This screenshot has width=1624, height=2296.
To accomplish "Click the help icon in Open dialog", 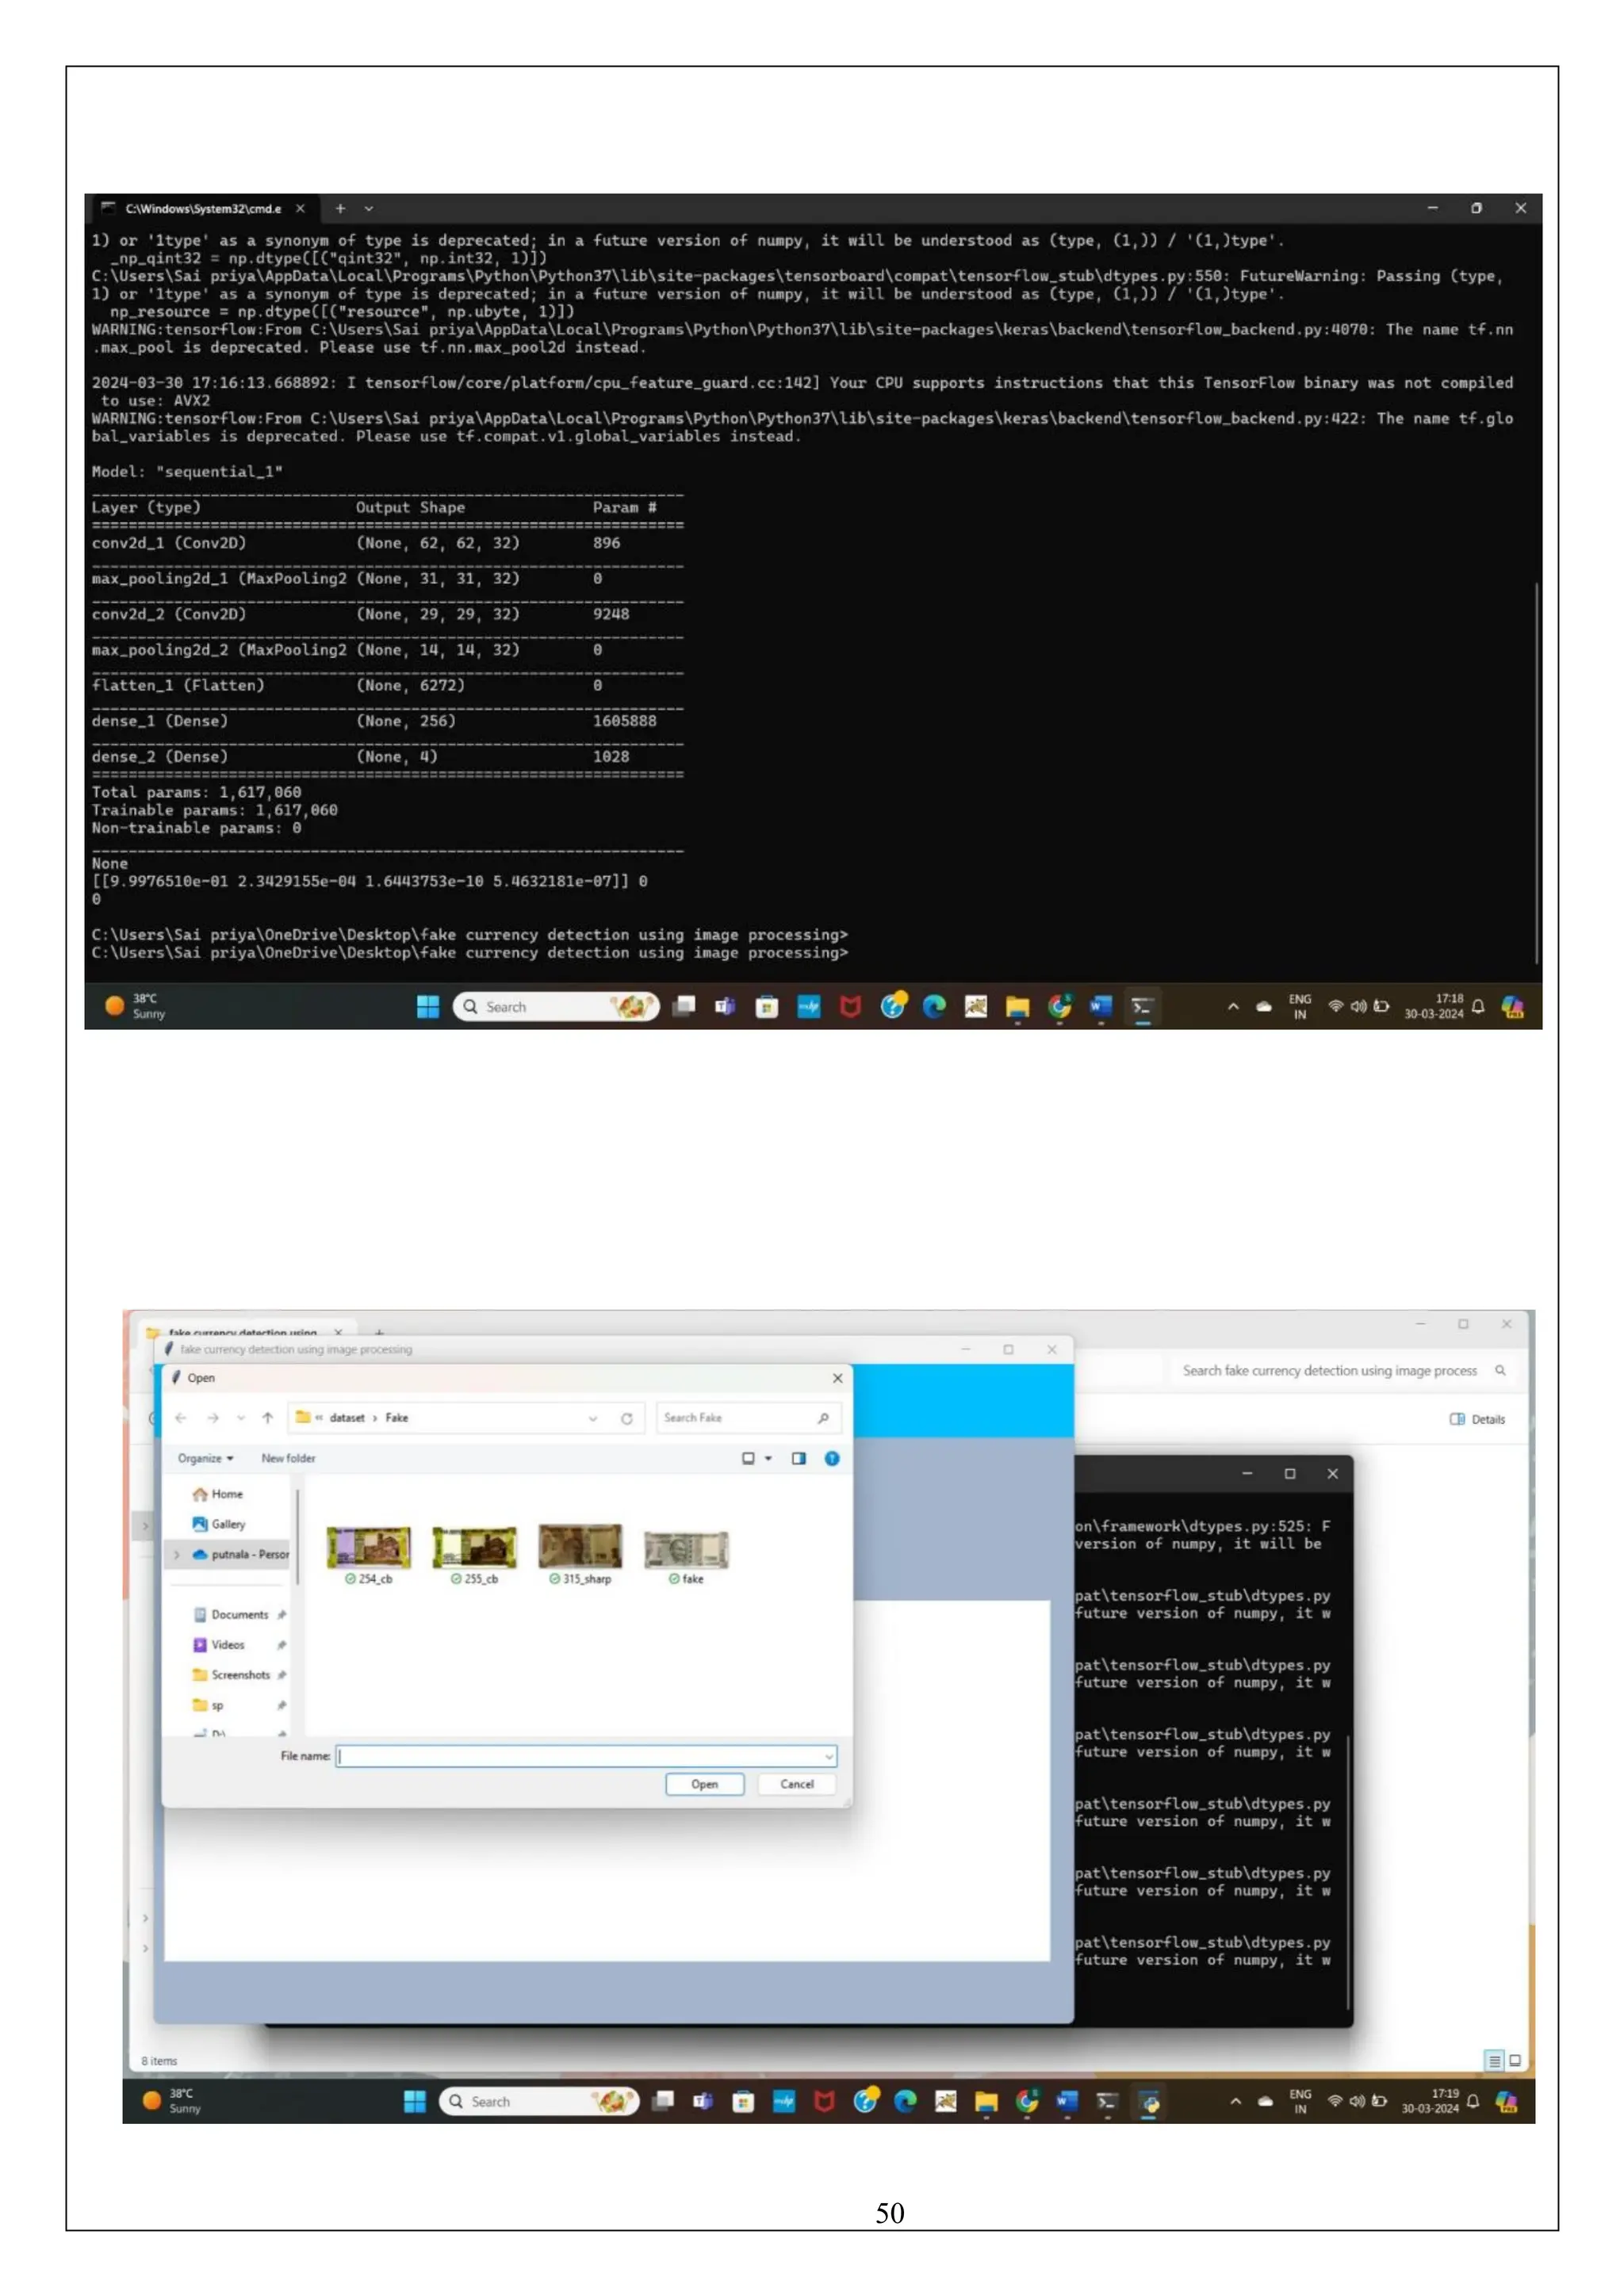I will [x=832, y=1458].
